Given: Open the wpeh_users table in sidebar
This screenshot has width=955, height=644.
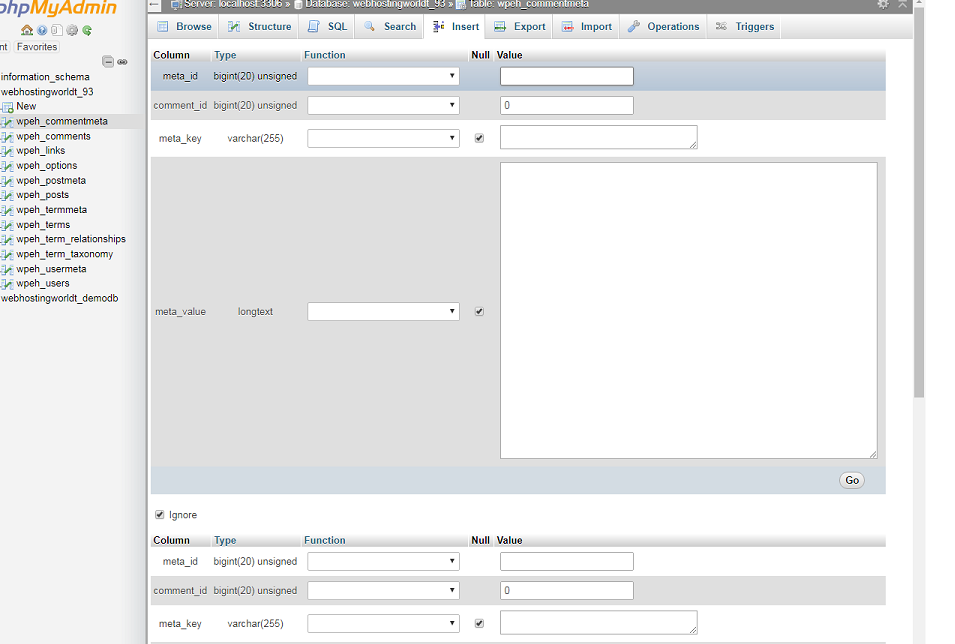Looking at the screenshot, I should tap(43, 283).
